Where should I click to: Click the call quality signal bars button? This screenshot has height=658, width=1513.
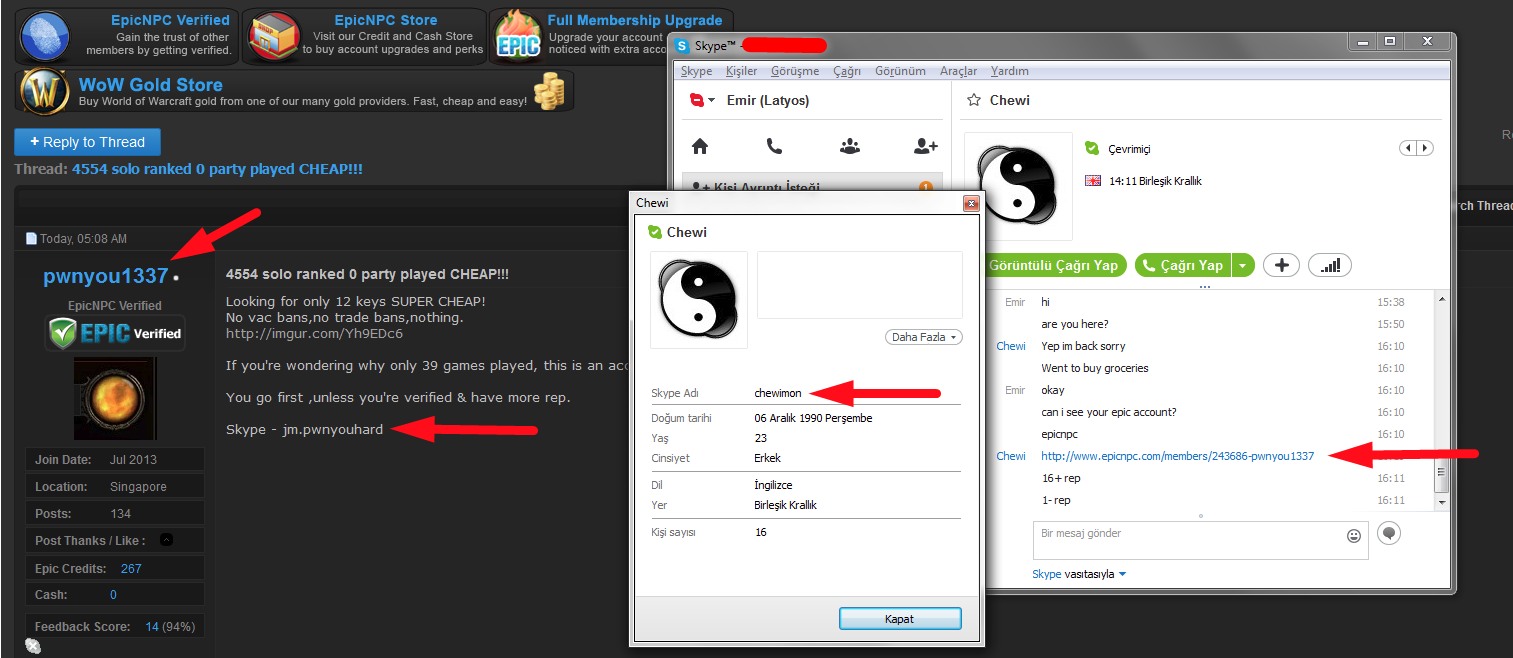pyautogui.click(x=1330, y=265)
